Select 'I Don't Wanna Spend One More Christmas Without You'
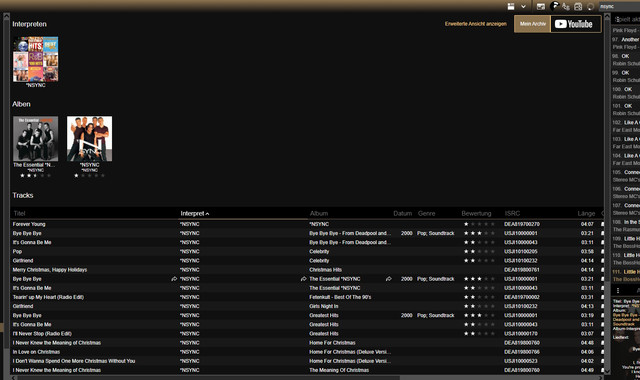Image resolution: width=640 pixels, height=380 pixels. [74, 361]
